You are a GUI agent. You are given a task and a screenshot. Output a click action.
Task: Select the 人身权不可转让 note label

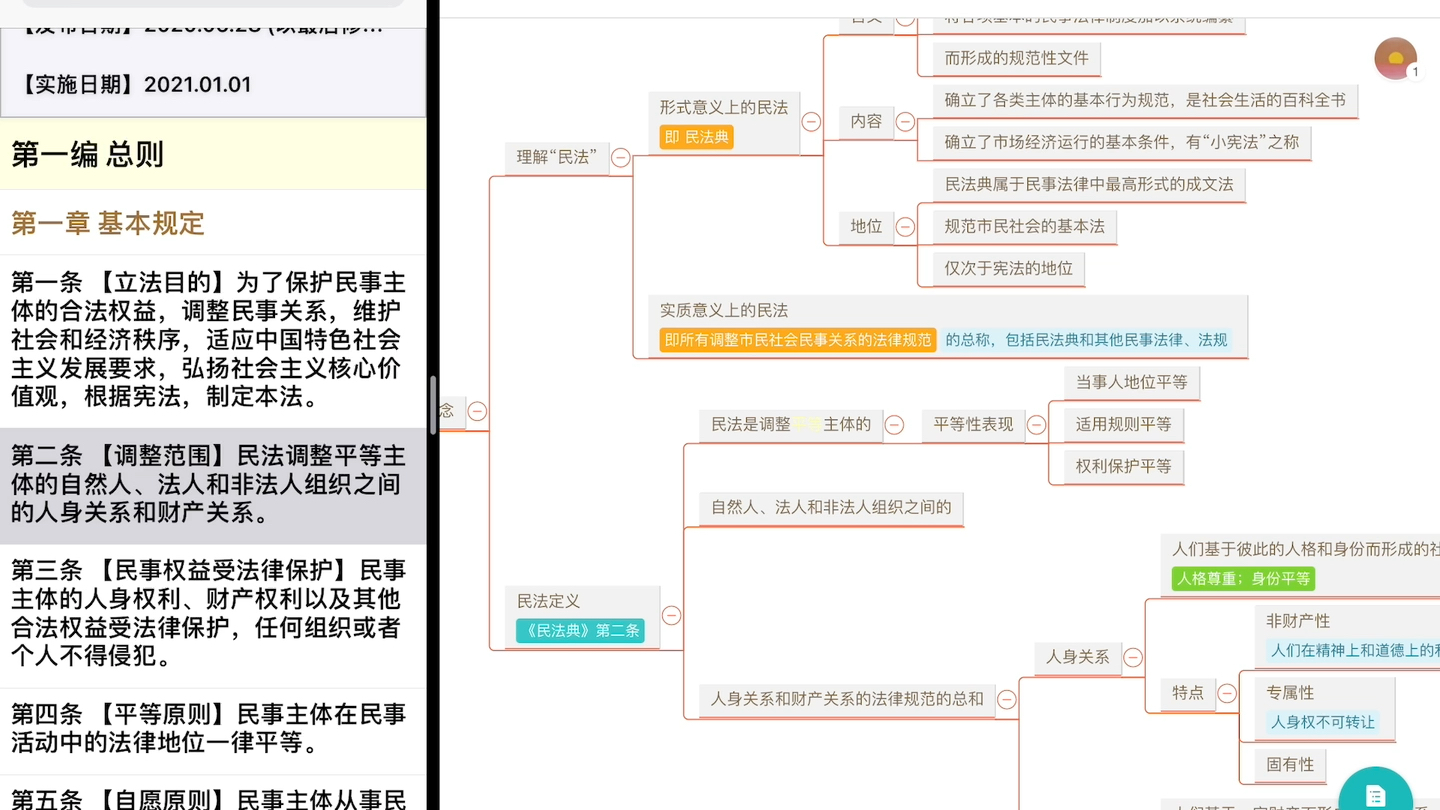[1322, 722]
